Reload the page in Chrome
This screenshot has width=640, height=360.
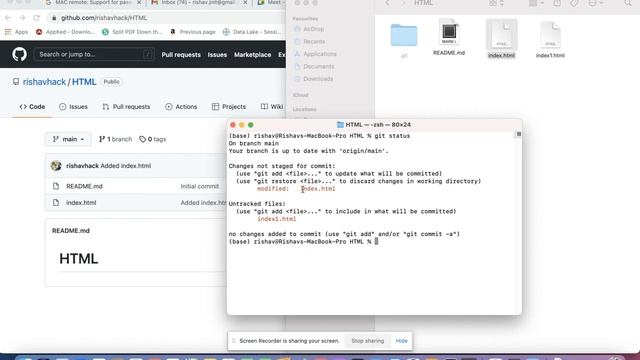(x=36, y=18)
